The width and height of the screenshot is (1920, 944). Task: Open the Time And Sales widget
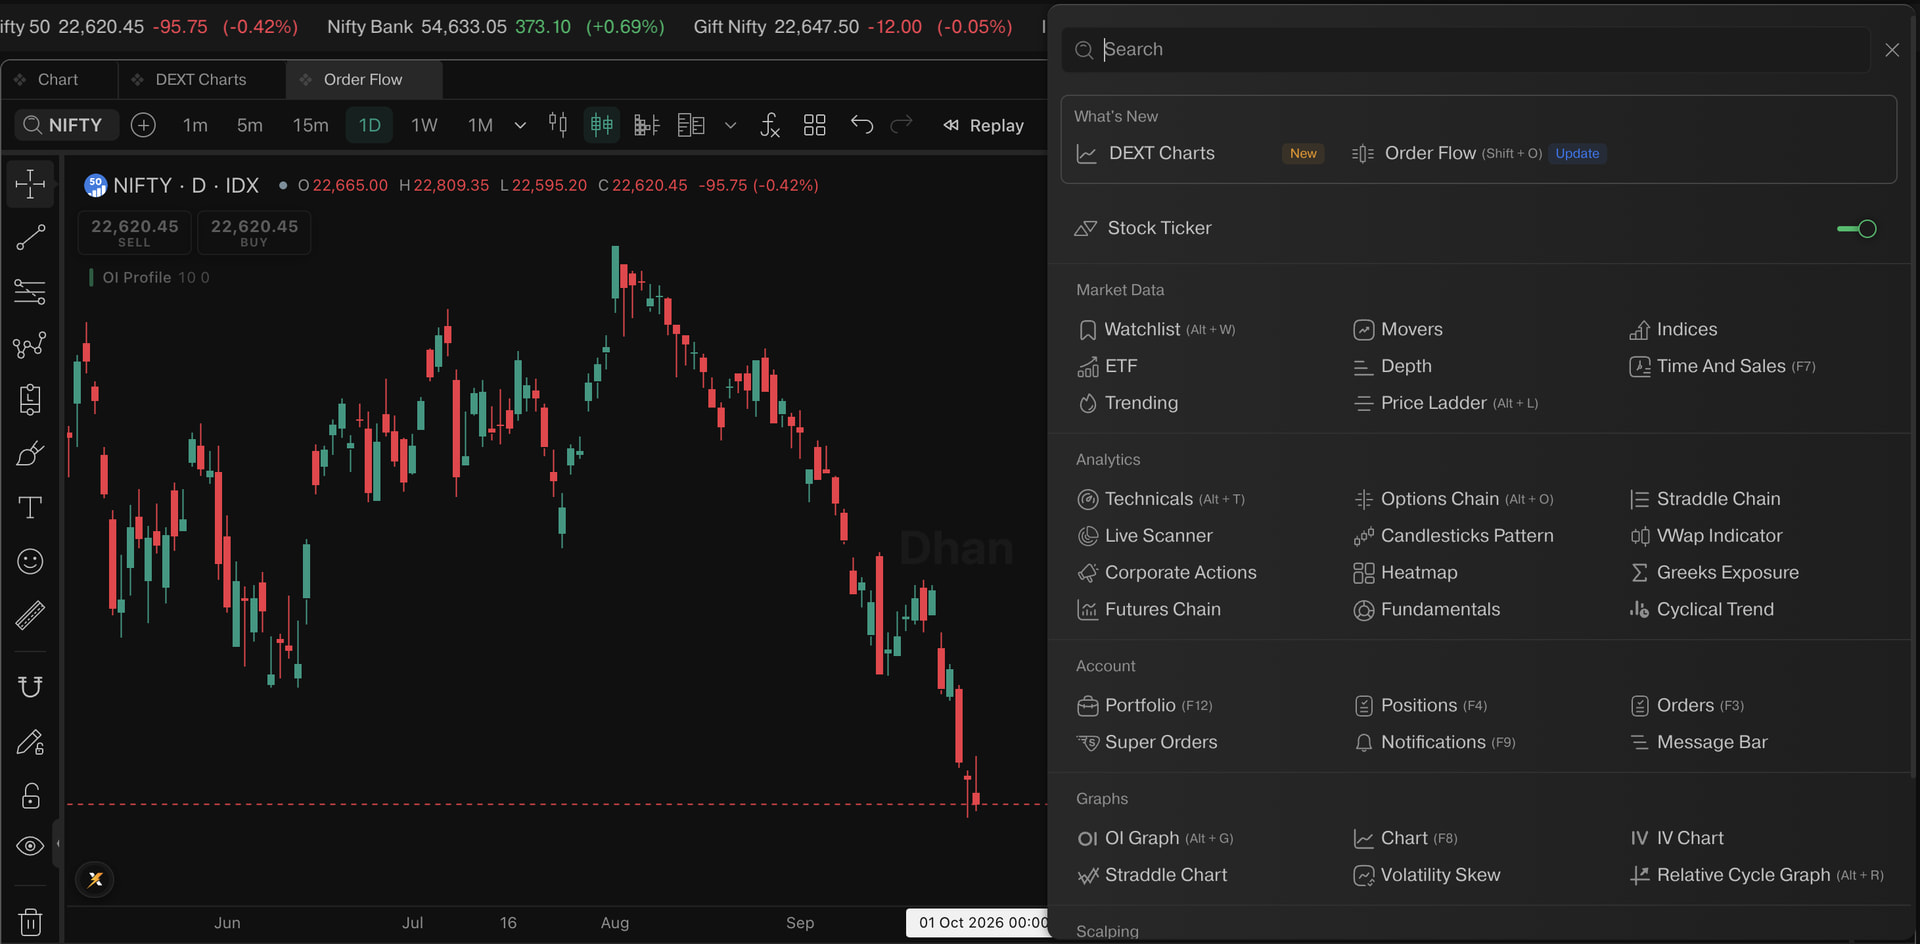(x=1723, y=366)
